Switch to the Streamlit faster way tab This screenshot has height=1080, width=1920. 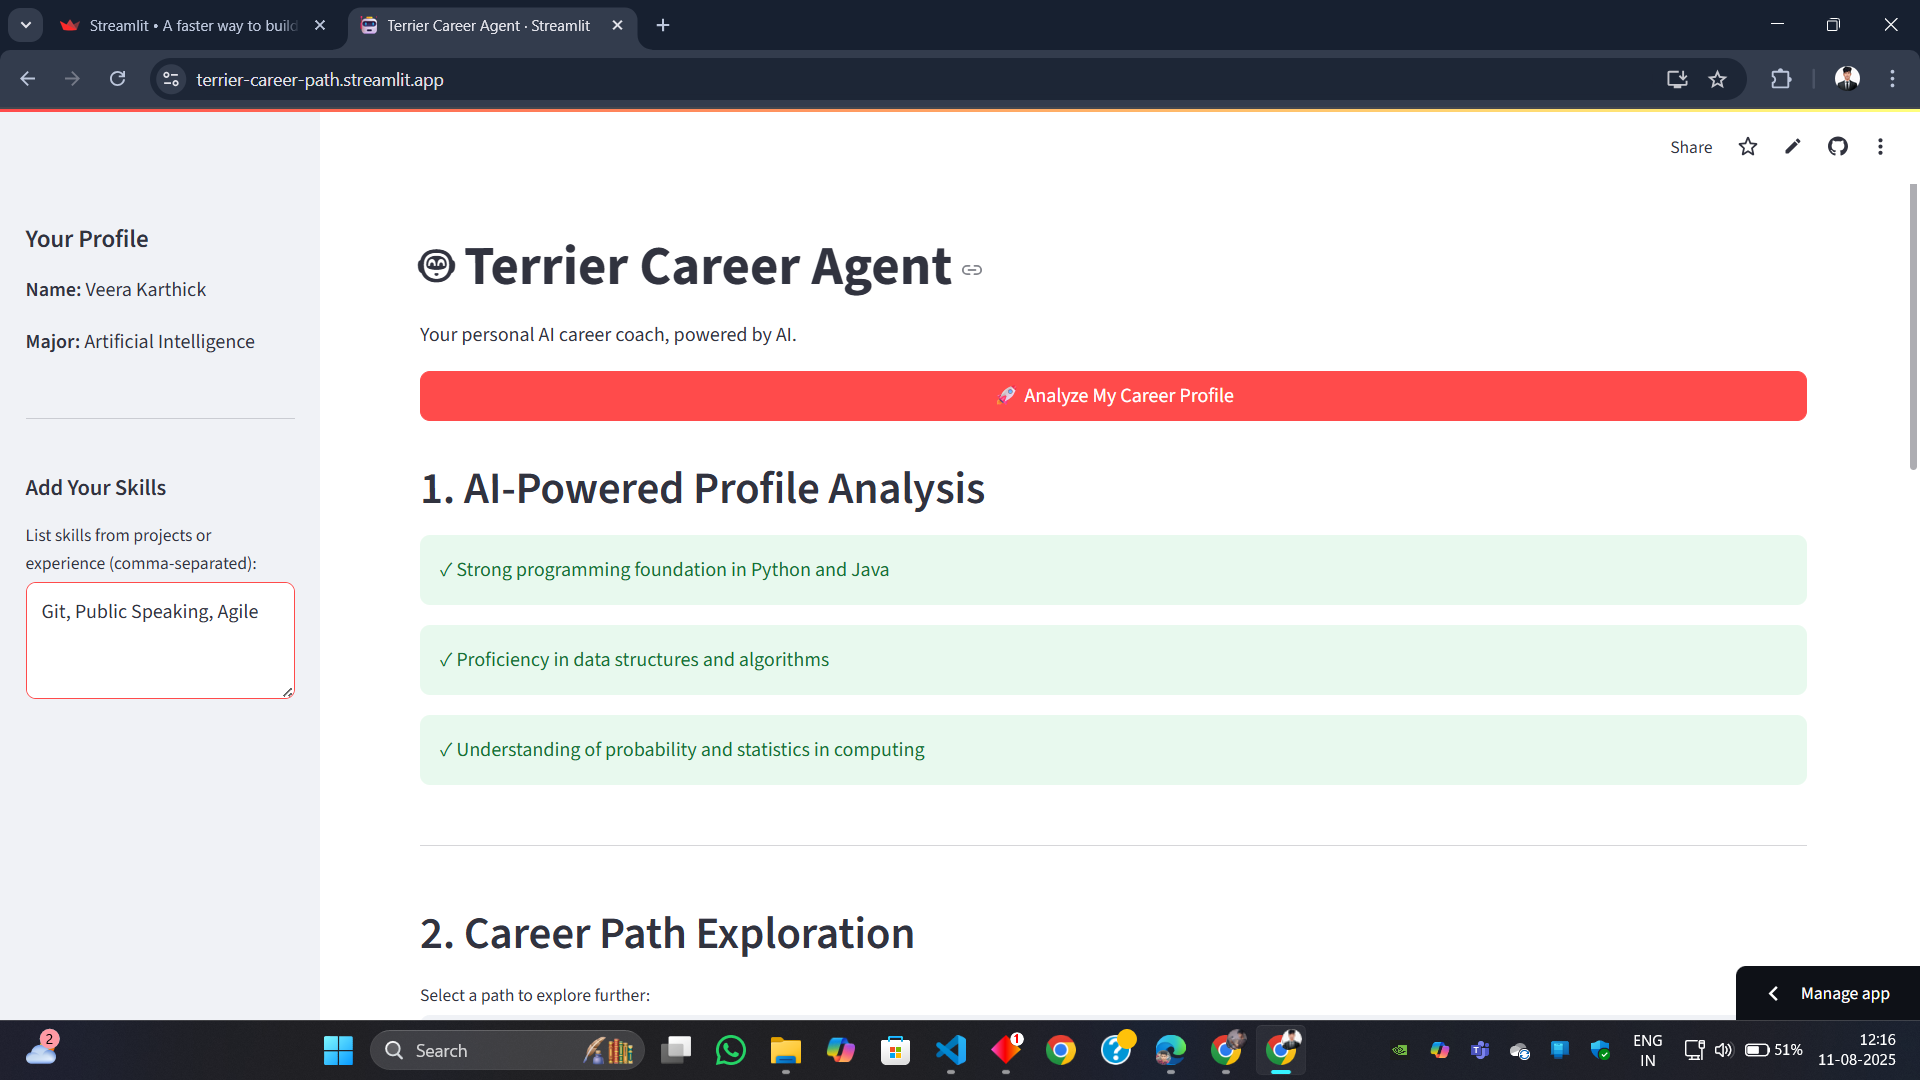(x=193, y=26)
